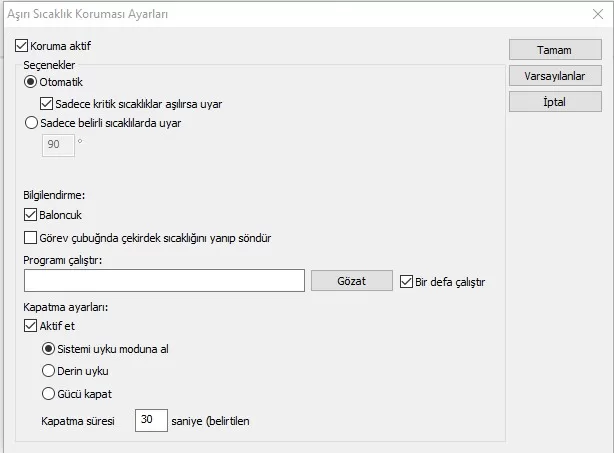The height and width of the screenshot is (453, 614).
Task: Uncheck Sadece kritik sıcaklıklar aşılırsa uyar
Action: (x=47, y=103)
